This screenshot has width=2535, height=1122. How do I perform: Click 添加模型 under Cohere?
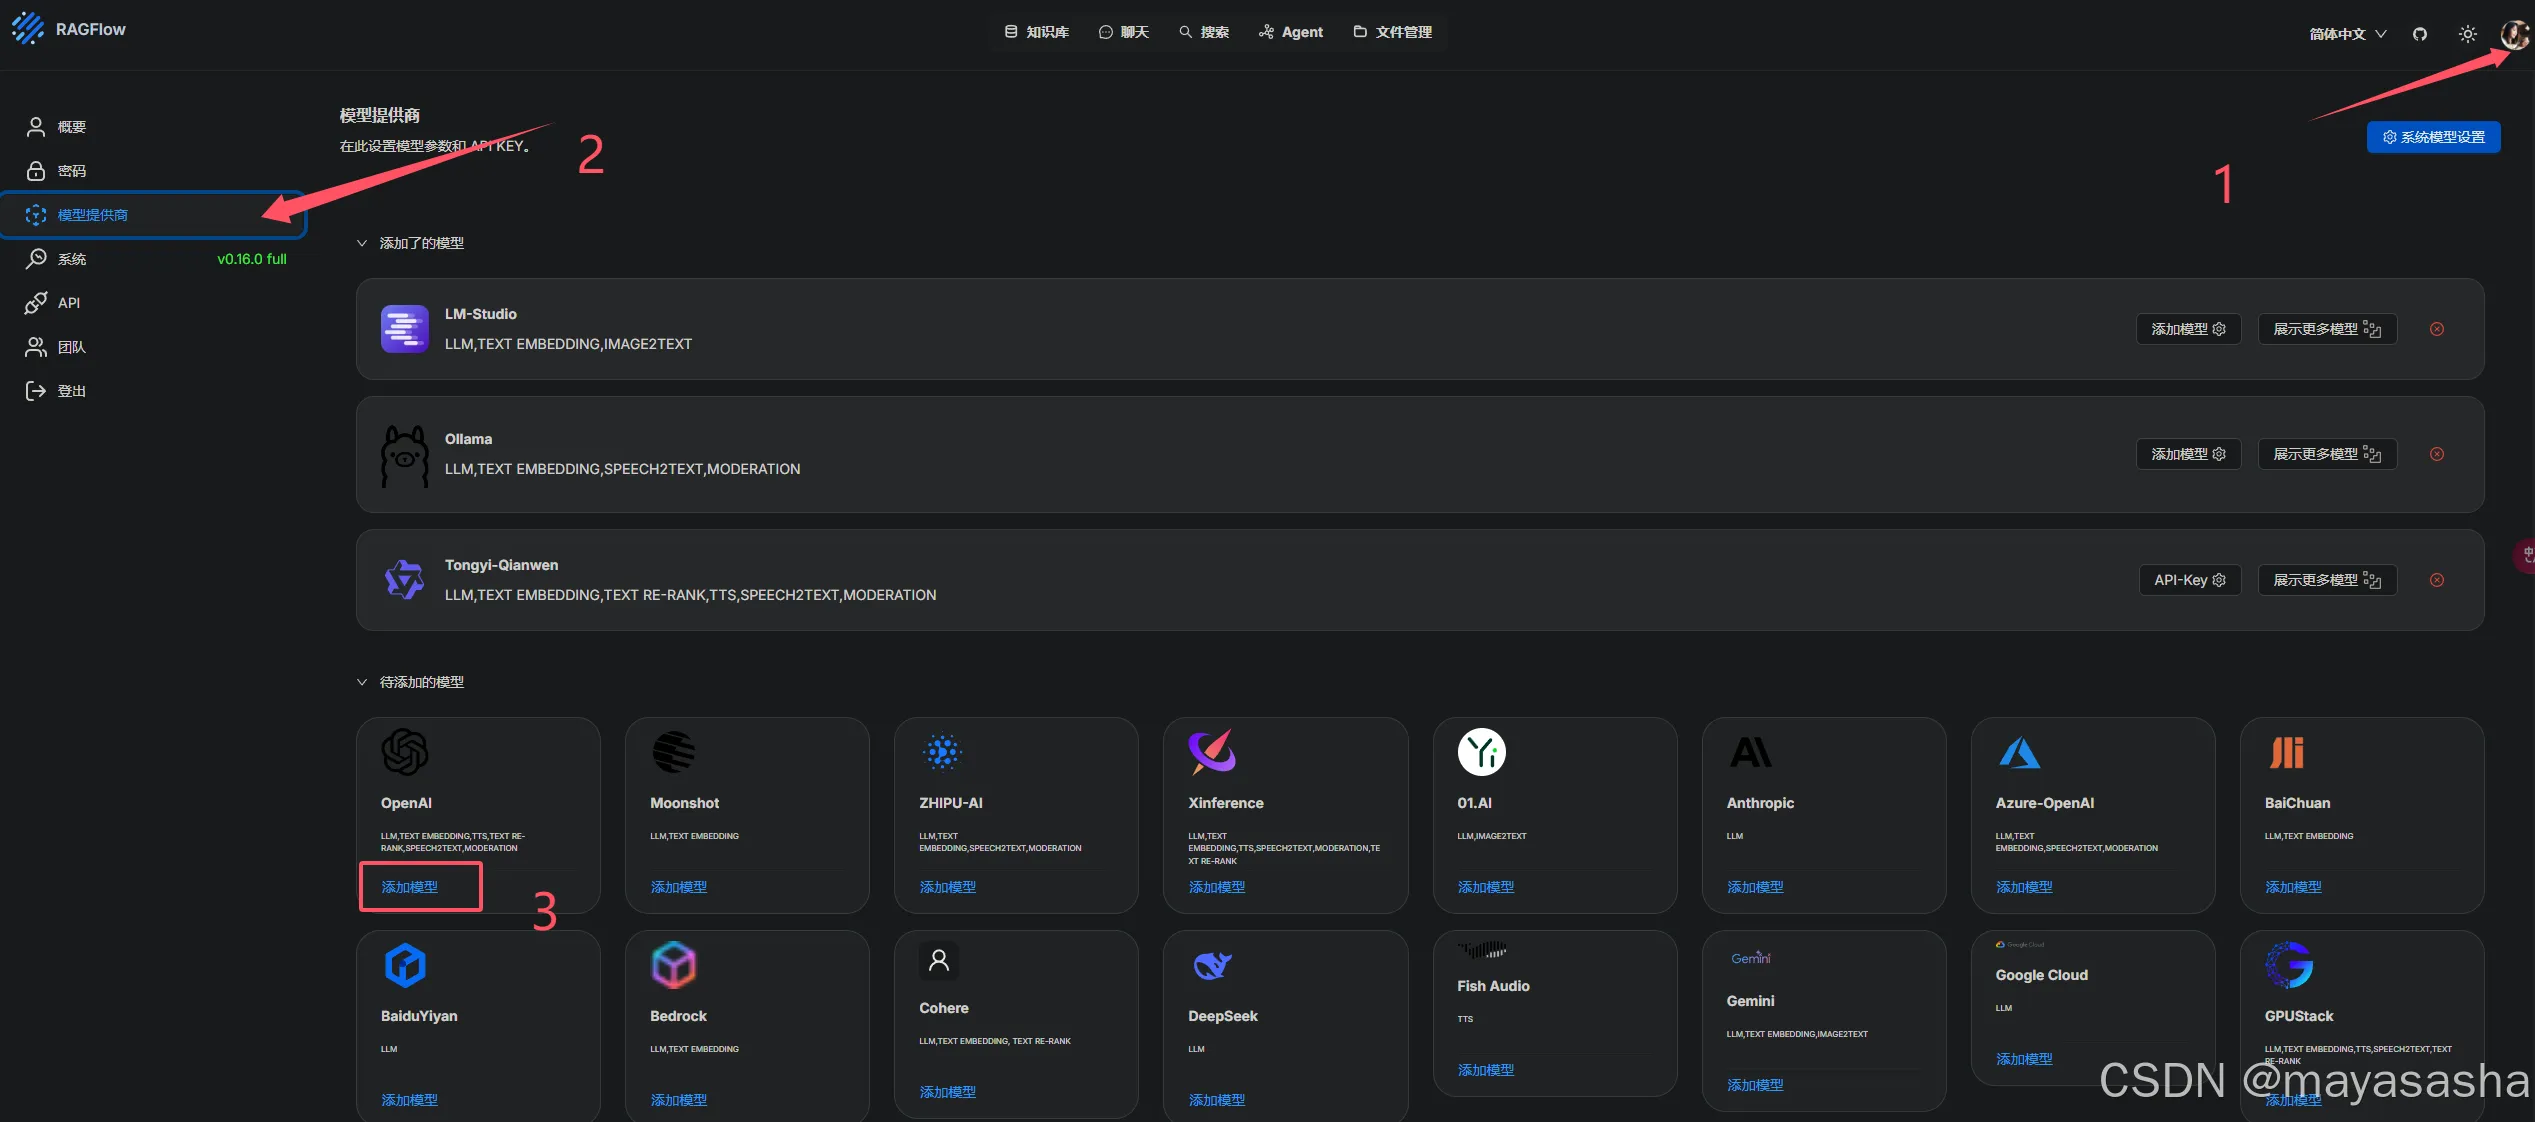pyautogui.click(x=947, y=1092)
